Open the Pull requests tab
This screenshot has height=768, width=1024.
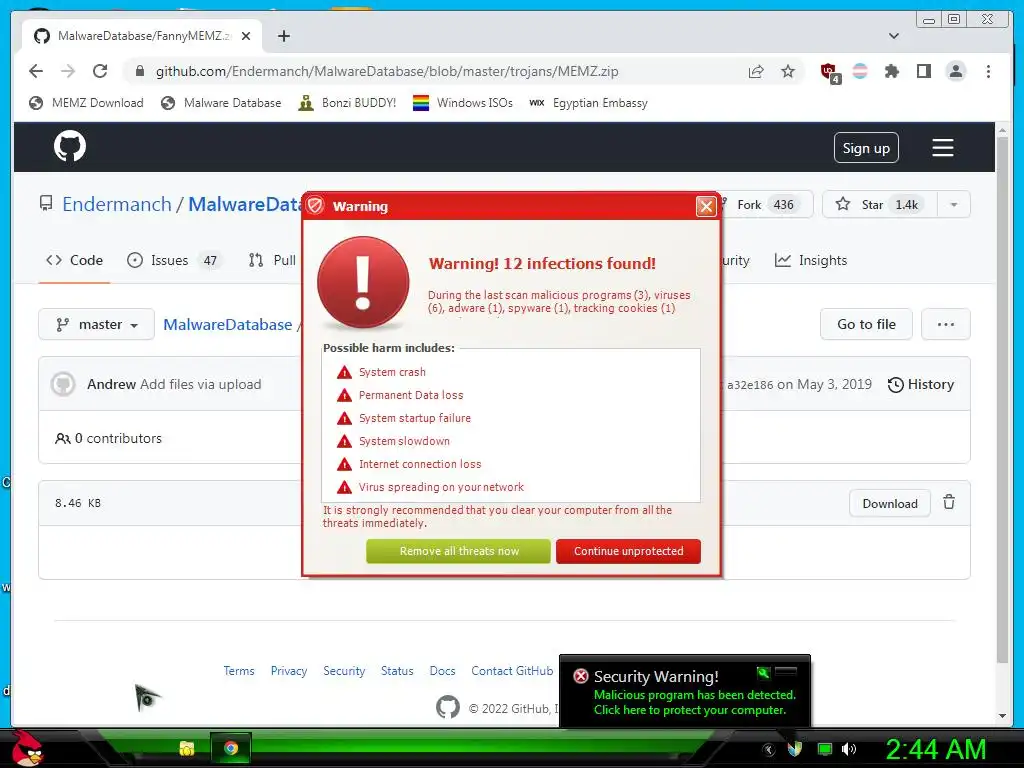(x=272, y=260)
